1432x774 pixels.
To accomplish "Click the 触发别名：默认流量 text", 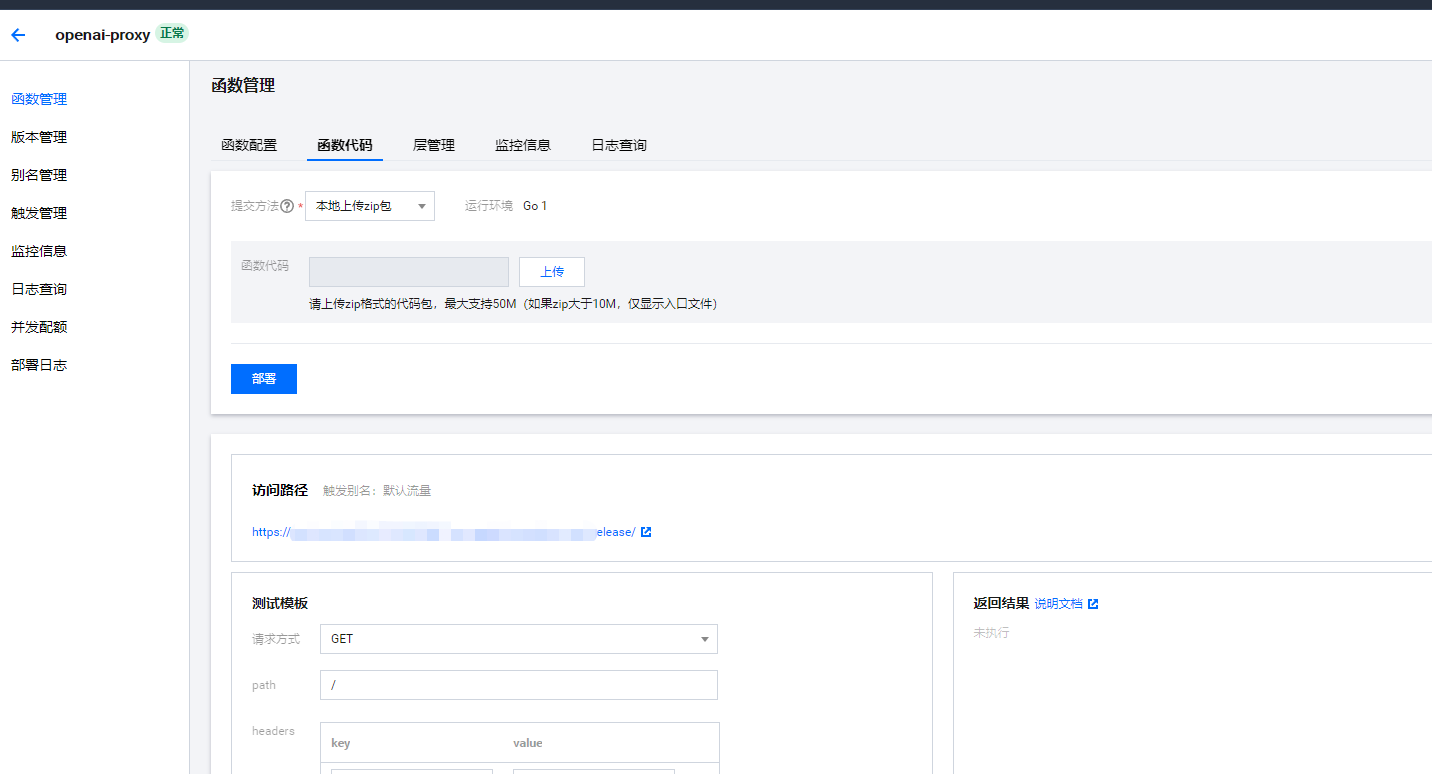I will point(377,491).
